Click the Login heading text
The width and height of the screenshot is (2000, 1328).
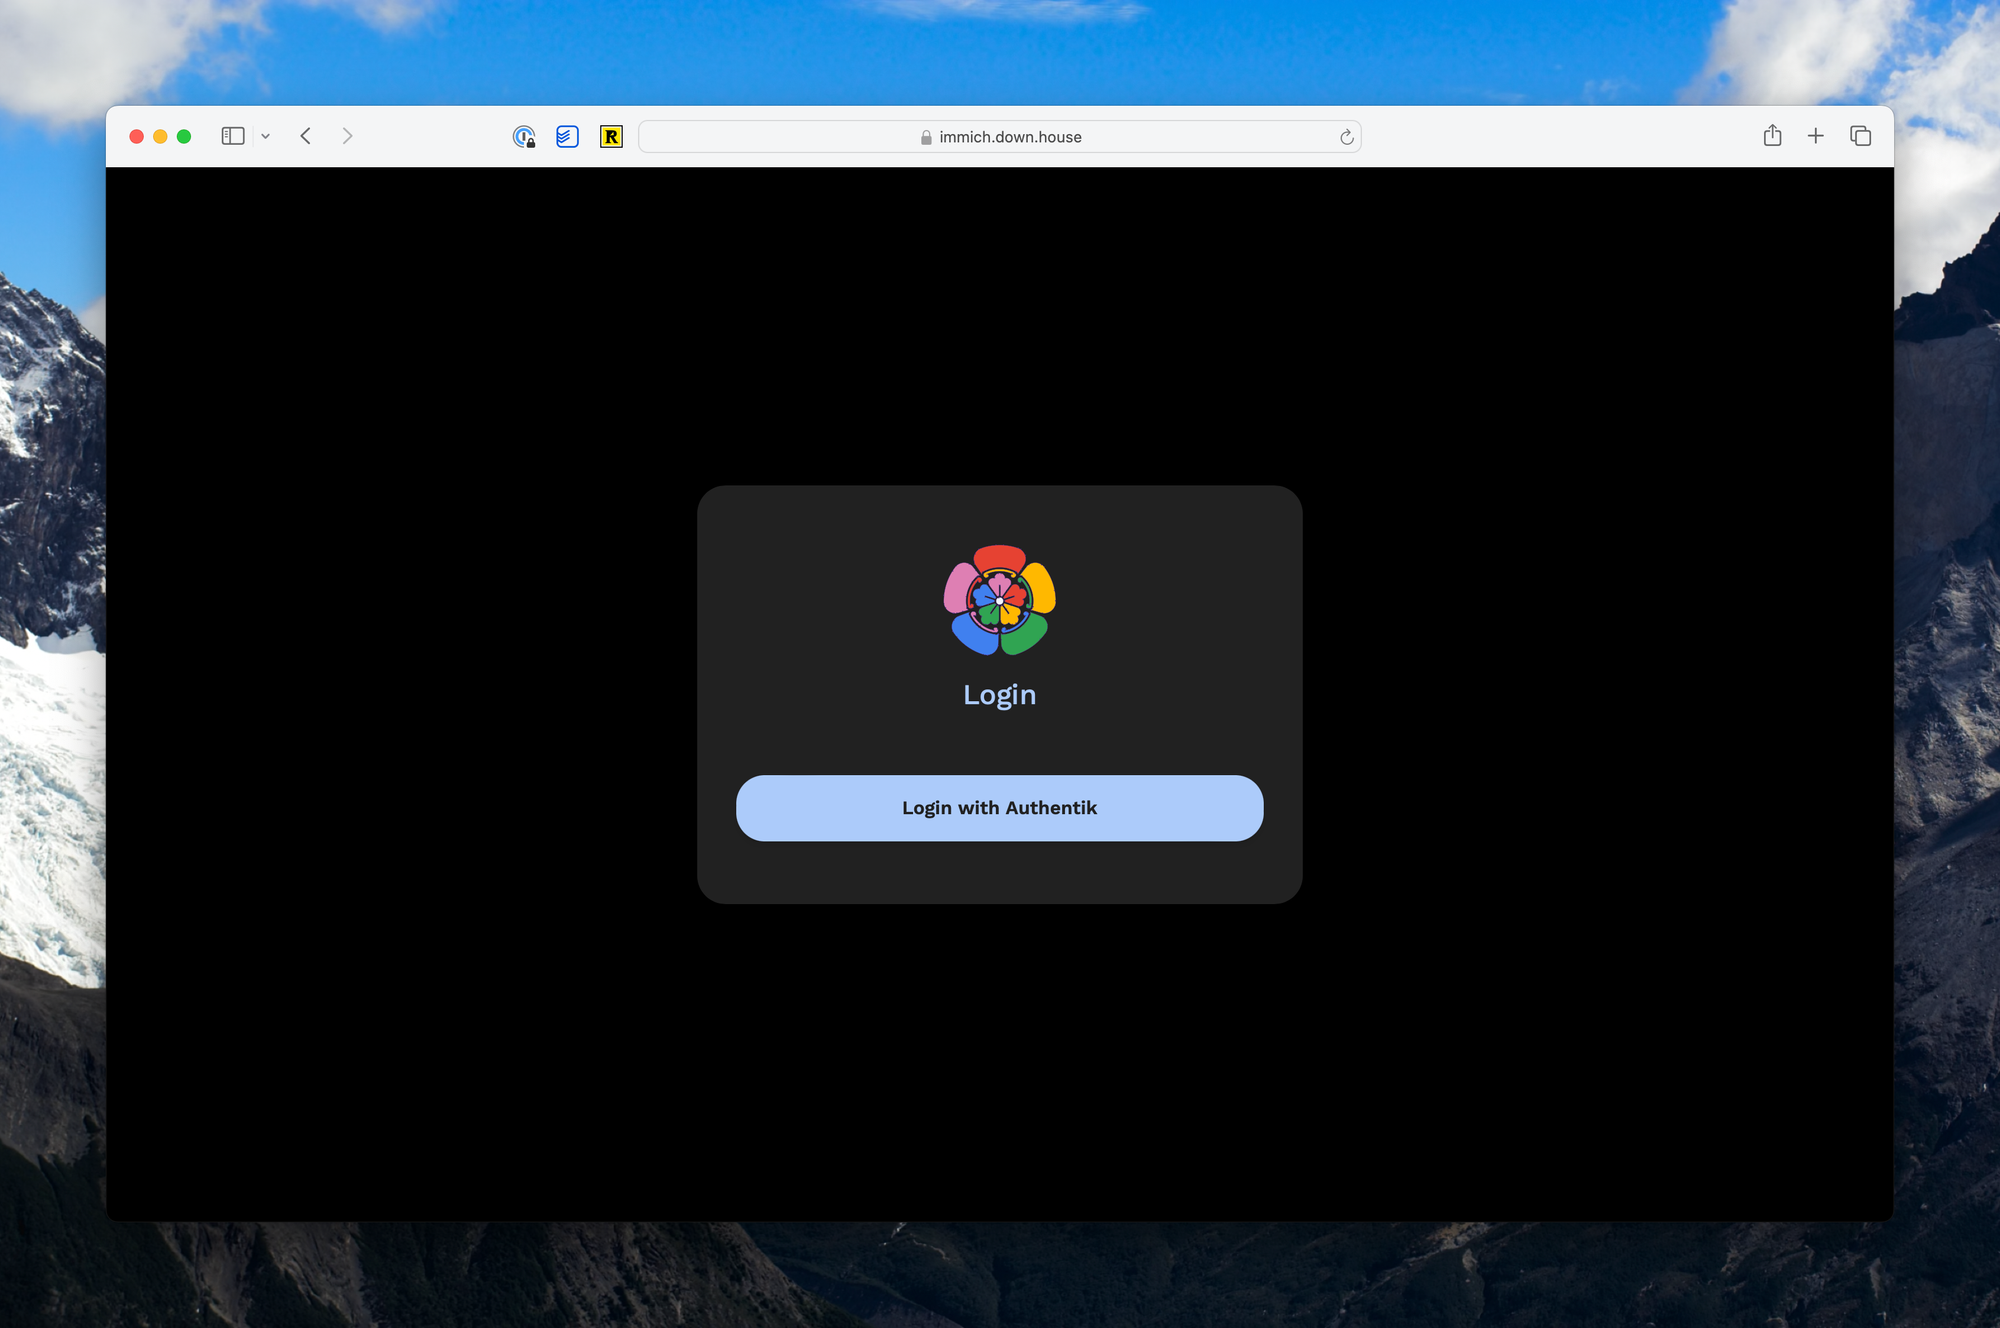[999, 694]
